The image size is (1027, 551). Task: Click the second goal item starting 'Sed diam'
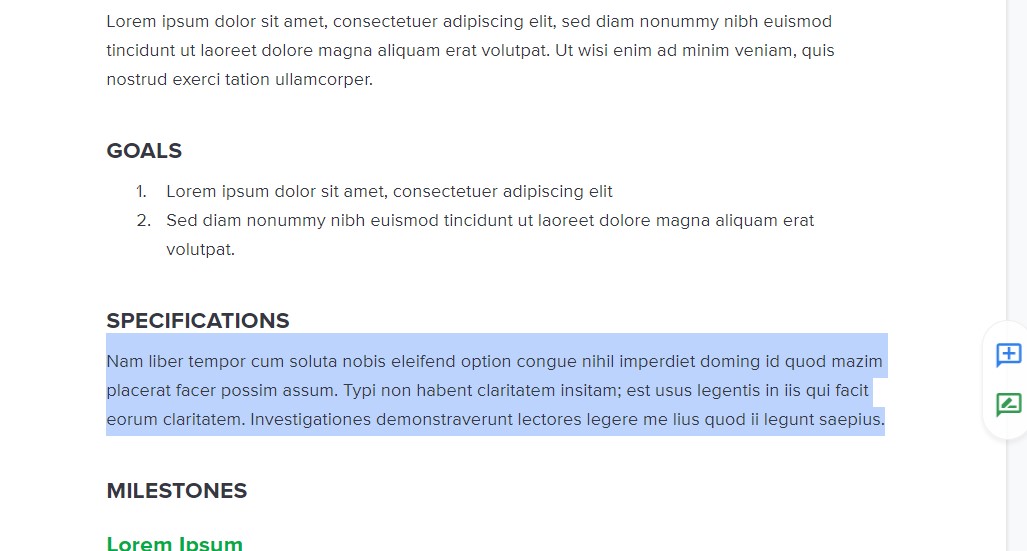490,220
